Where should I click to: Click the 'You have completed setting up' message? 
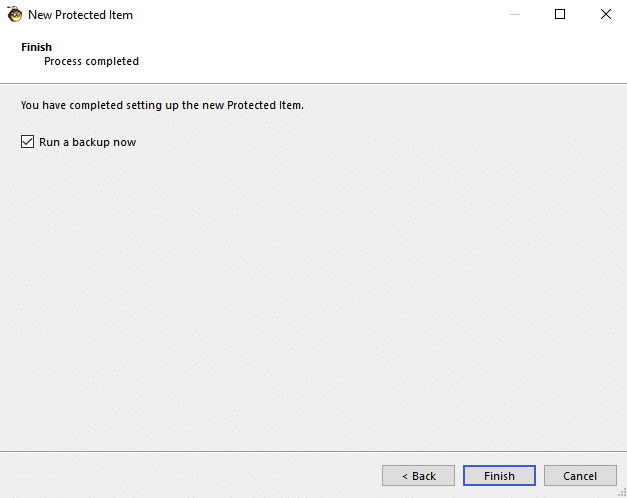pyautogui.click(x=162, y=105)
